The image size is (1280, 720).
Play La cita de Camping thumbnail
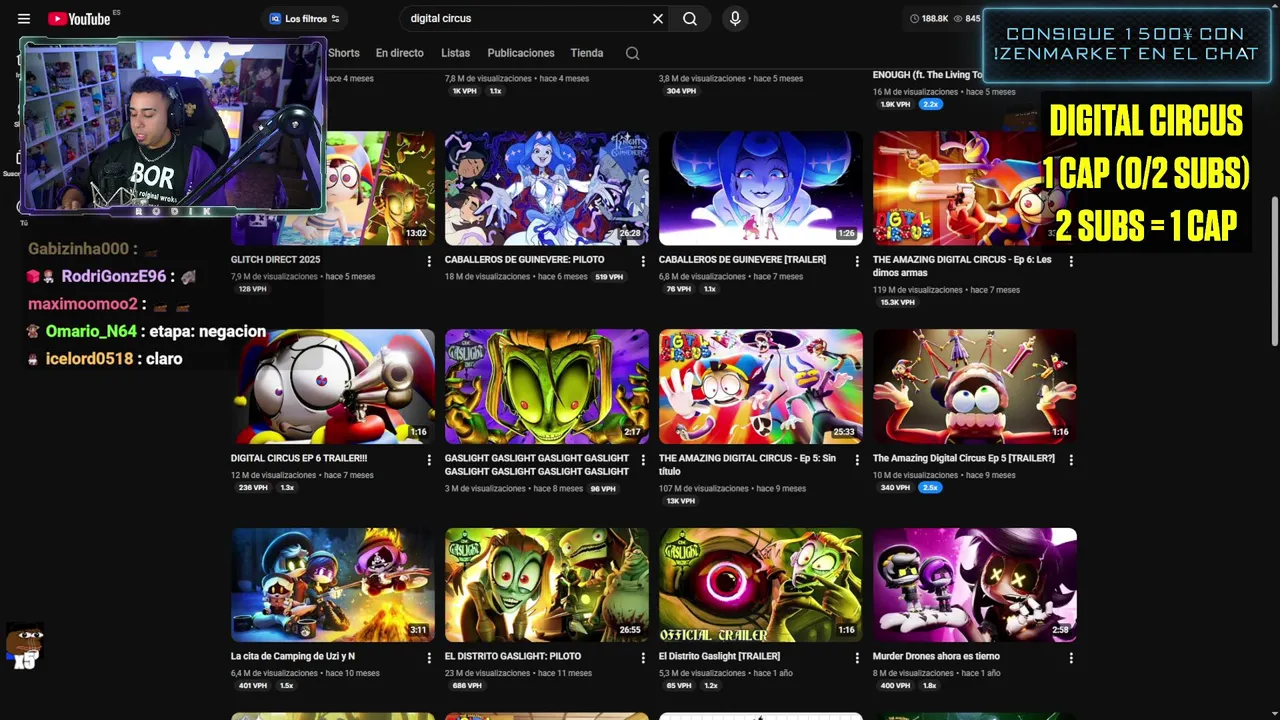pyautogui.click(x=333, y=585)
